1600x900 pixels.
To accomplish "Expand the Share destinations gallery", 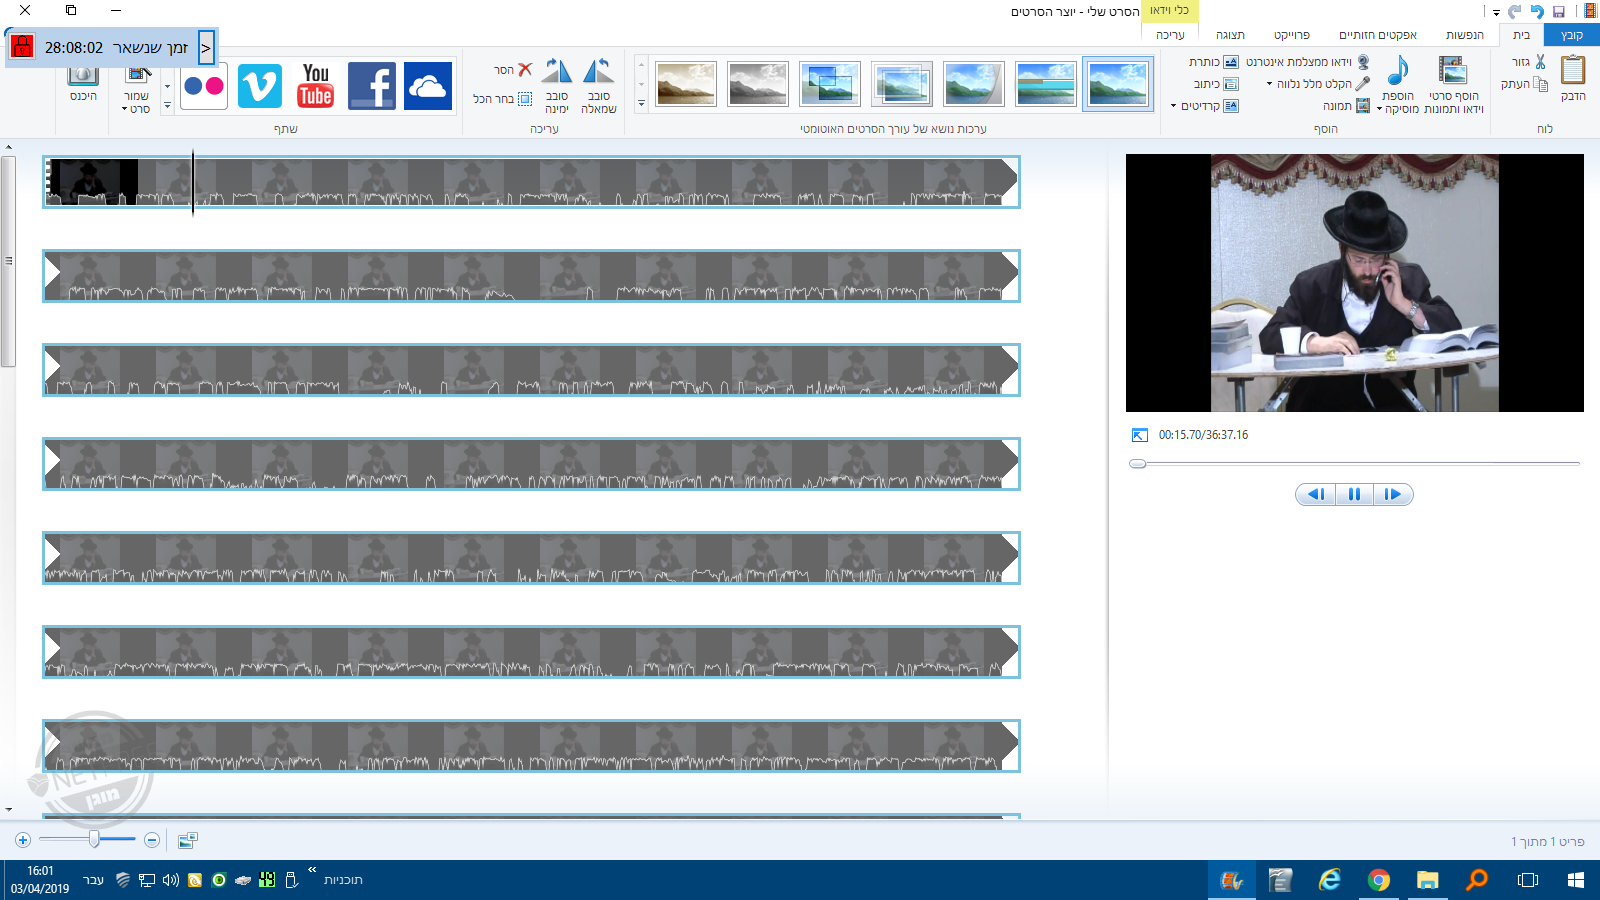I will click(x=167, y=104).
